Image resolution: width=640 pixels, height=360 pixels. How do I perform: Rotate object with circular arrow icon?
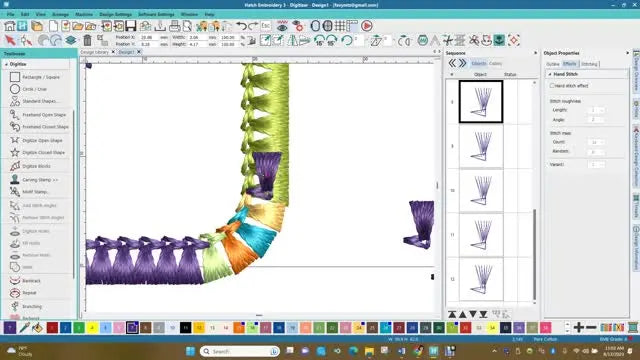click(347, 40)
